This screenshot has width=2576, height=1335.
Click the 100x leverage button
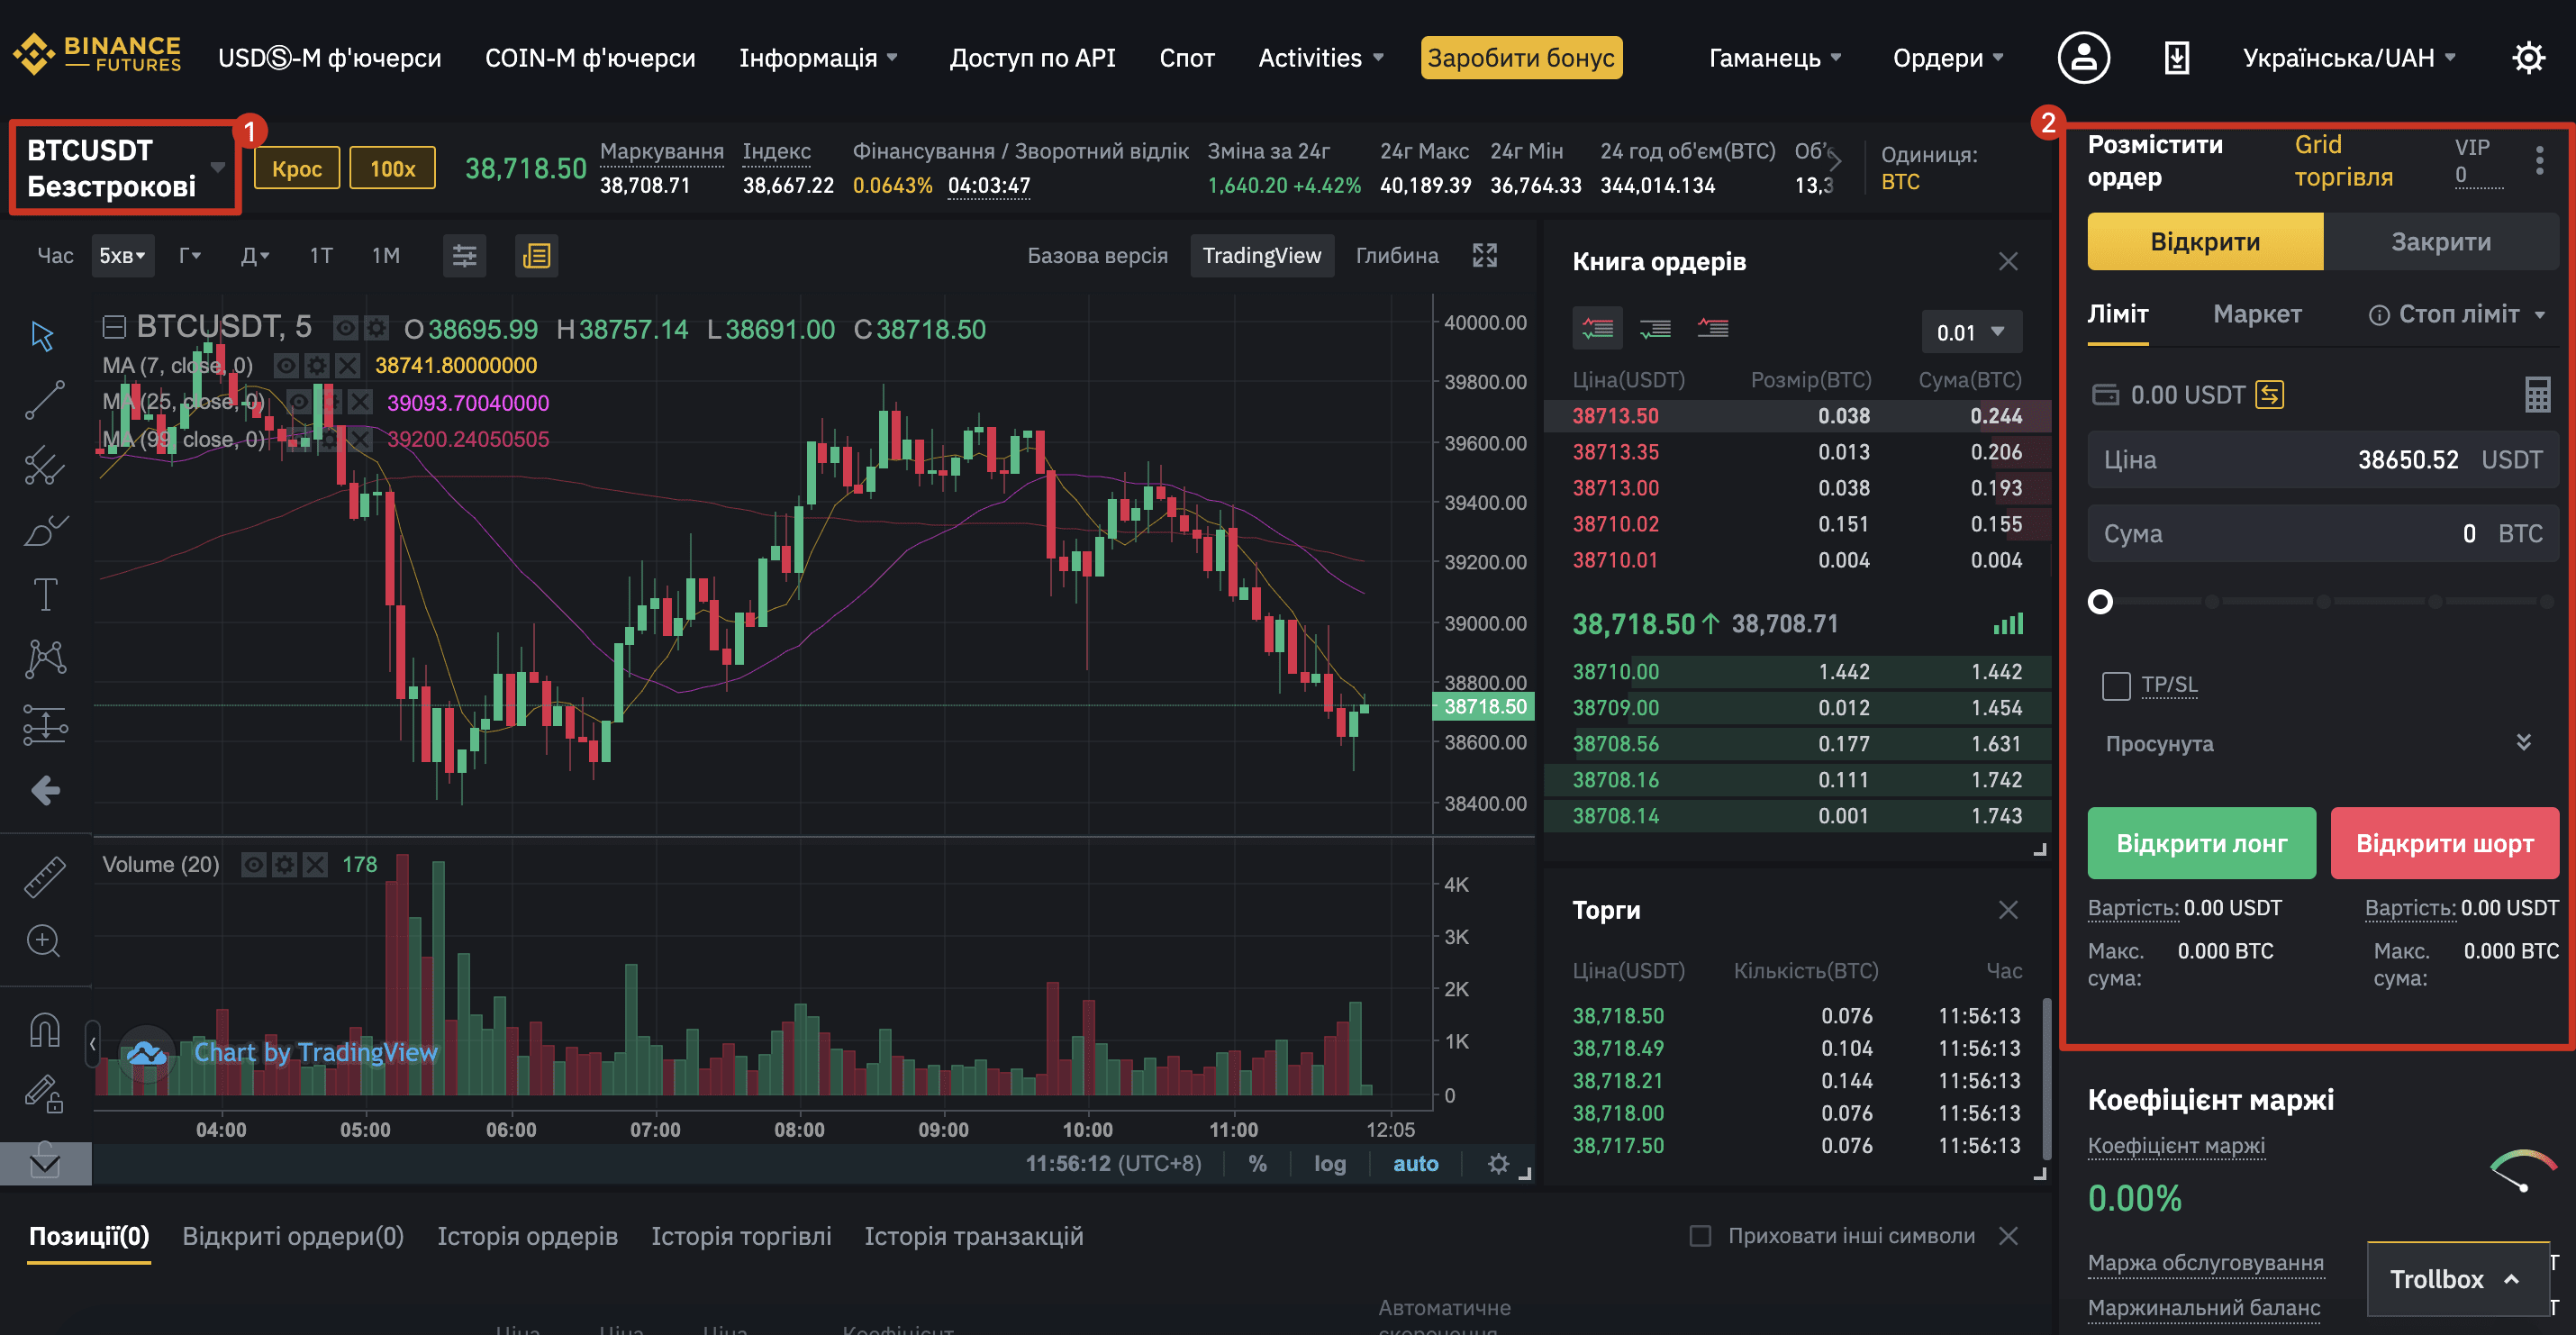(x=392, y=168)
